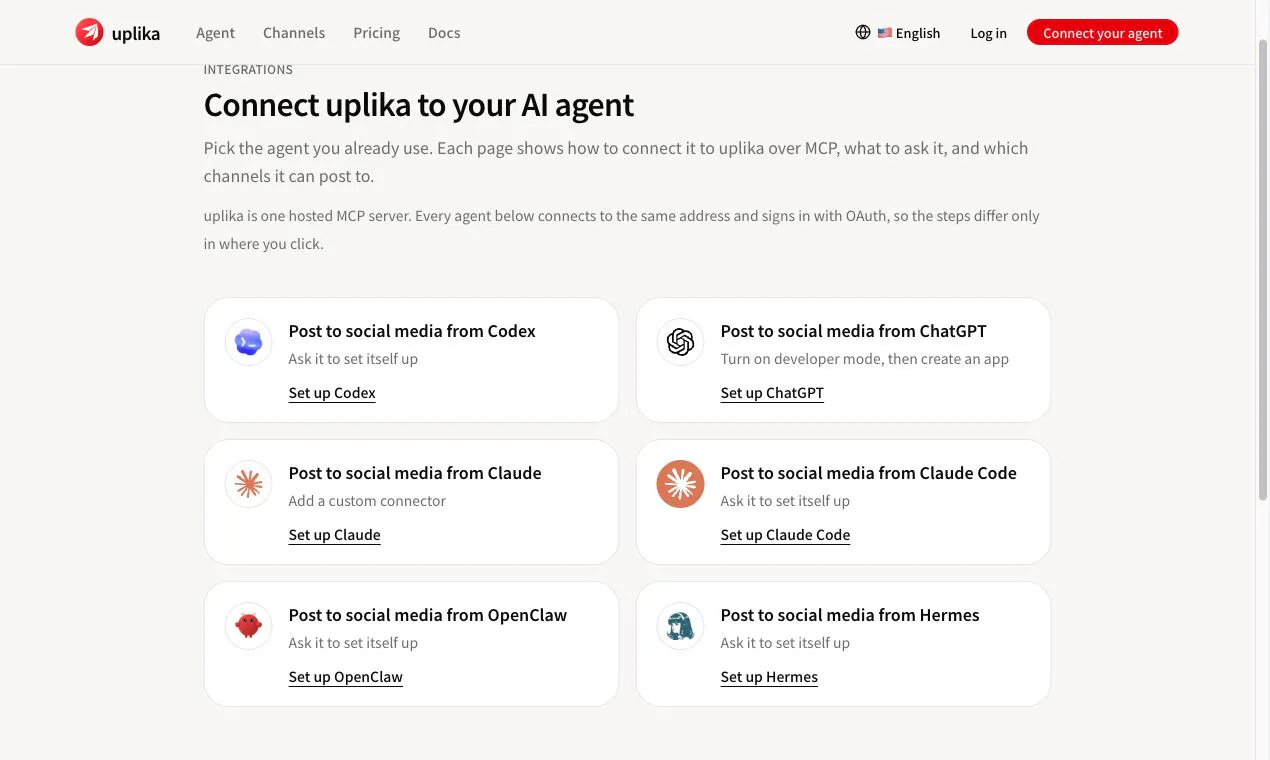Follow the Set up ChatGPT link
The width and height of the screenshot is (1270, 760).
[772, 393]
